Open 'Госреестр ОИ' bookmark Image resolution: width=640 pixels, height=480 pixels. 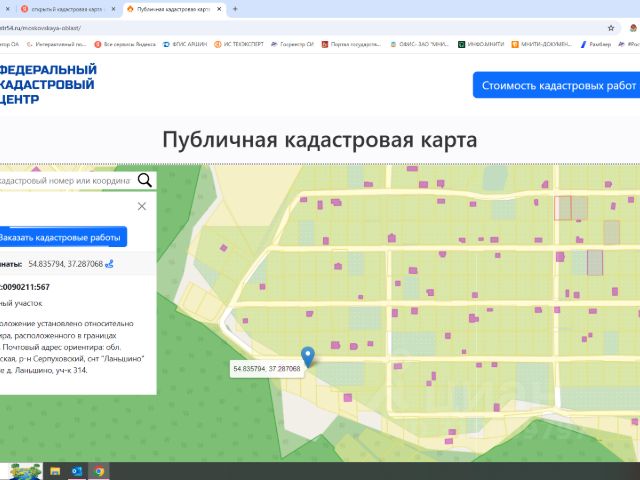coord(292,44)
